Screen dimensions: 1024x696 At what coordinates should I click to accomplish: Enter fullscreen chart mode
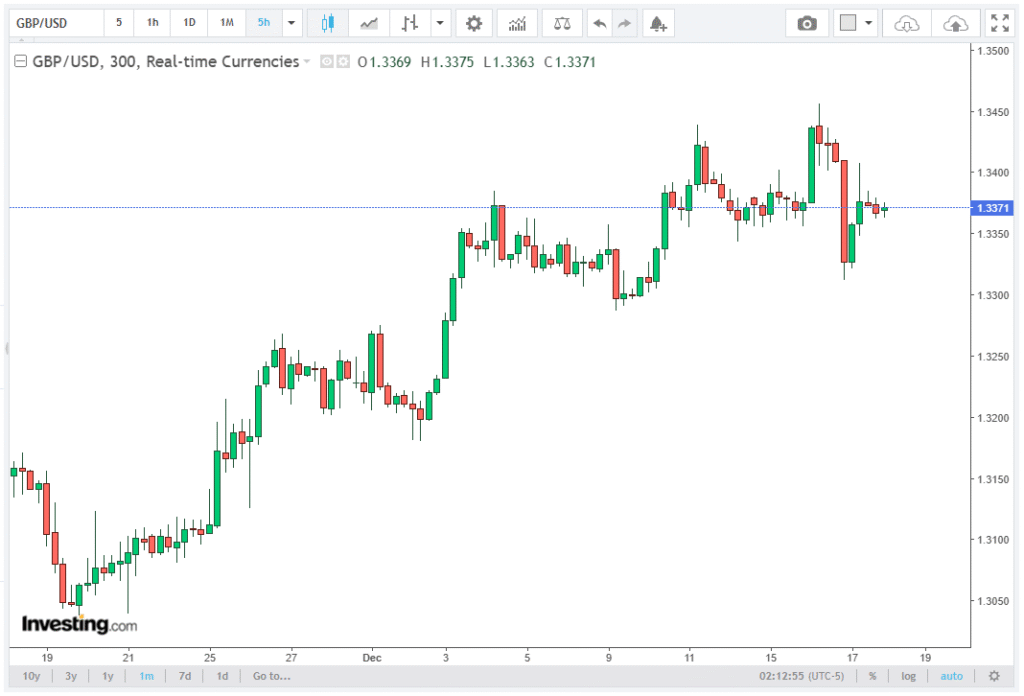pyautogui.click(x=998, y=23)
